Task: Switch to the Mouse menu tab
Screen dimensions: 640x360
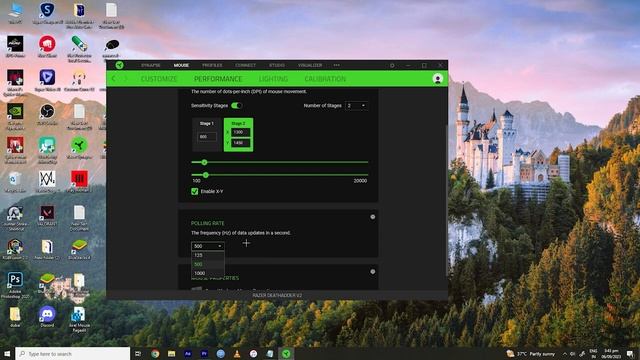Action: click(x=181, y=65)
